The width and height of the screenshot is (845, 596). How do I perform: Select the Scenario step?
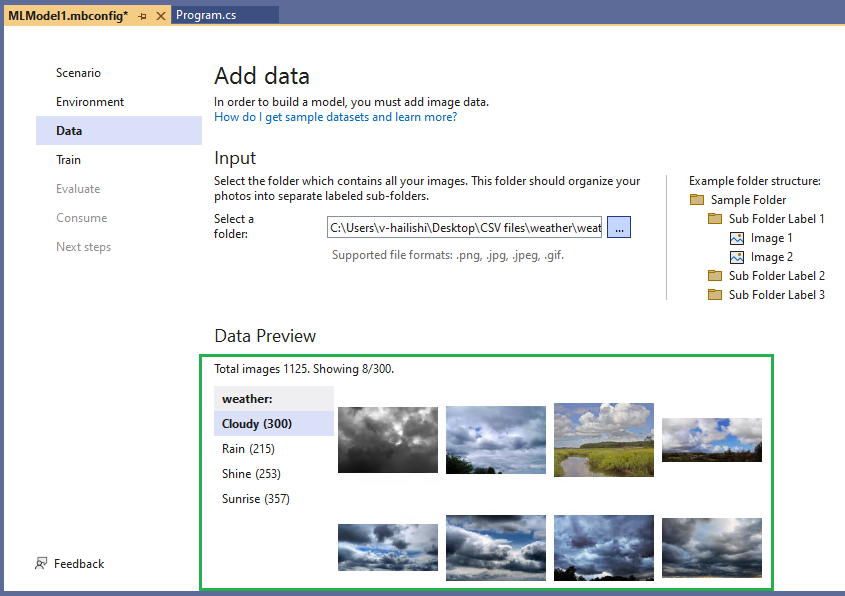pyautogui.click(x=80, y=73)
